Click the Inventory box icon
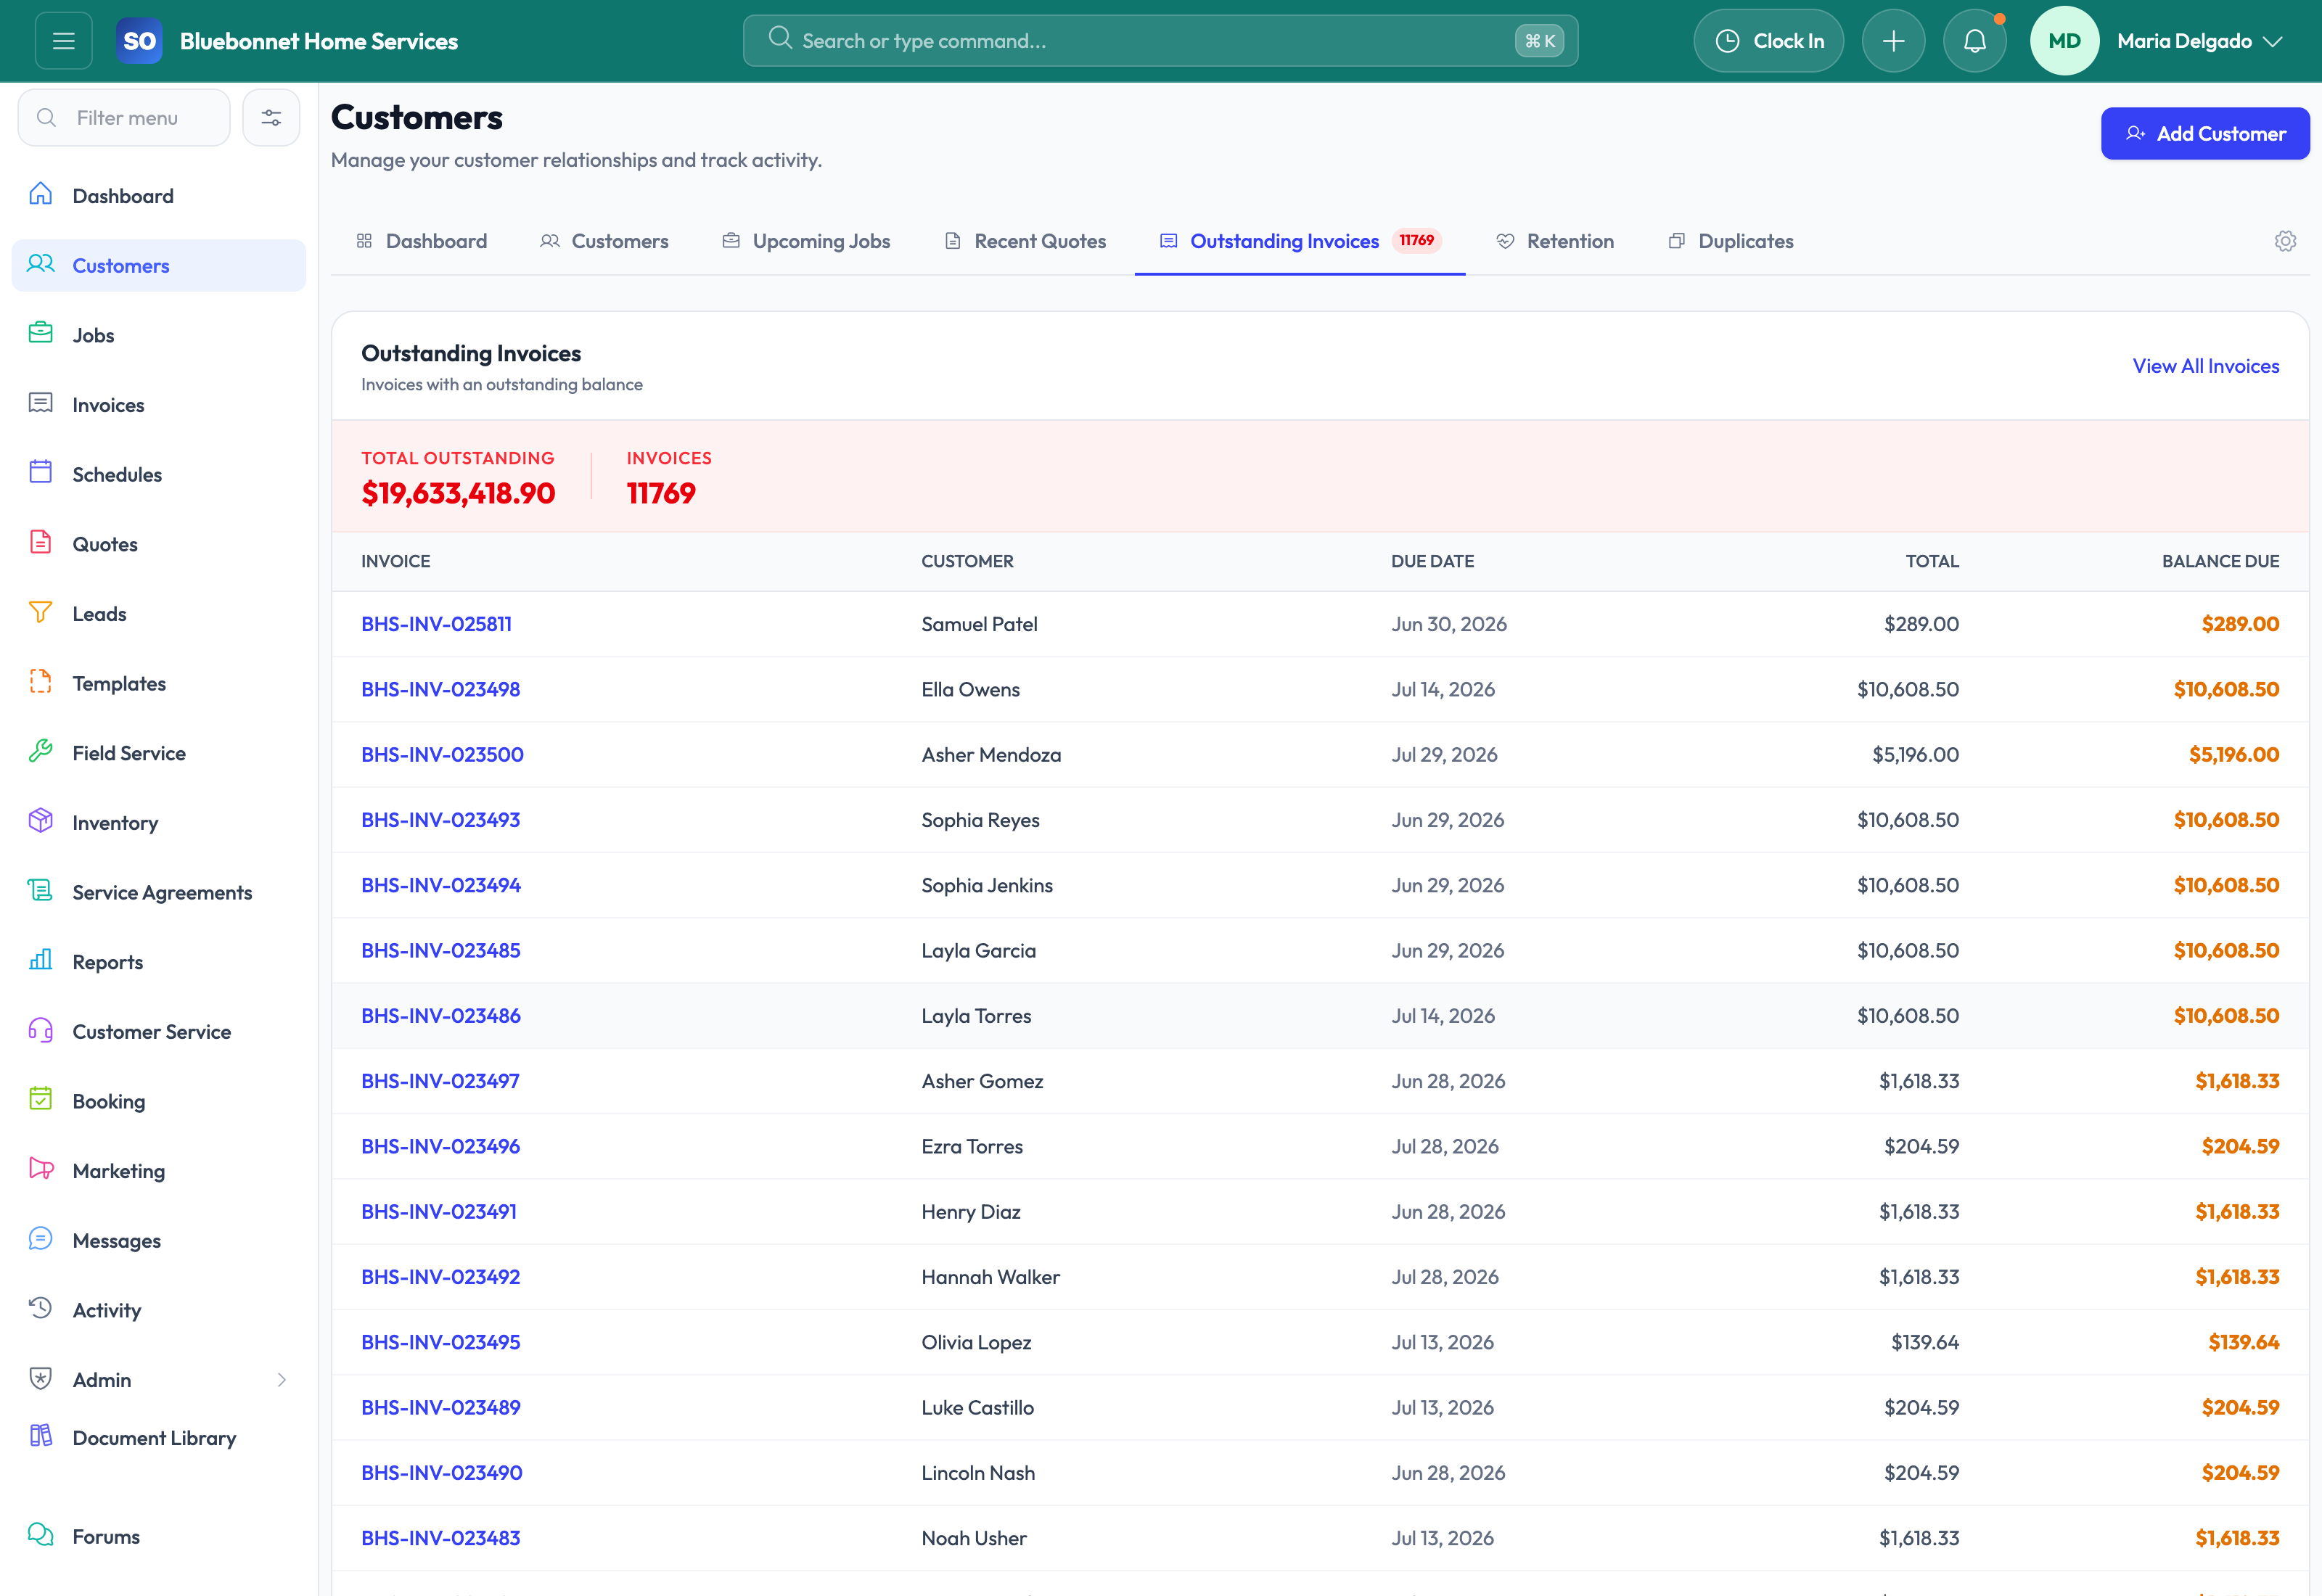Viewport: 2322px width, 1596px height. pos(40,821)
